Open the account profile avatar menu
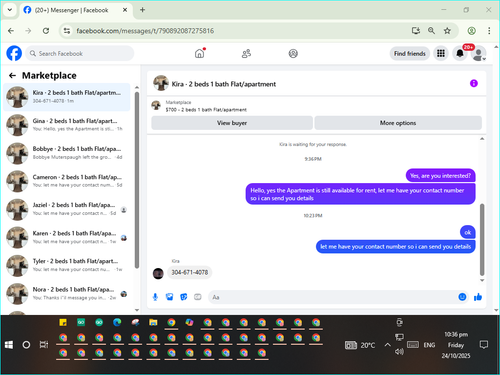 click(479, 53)
